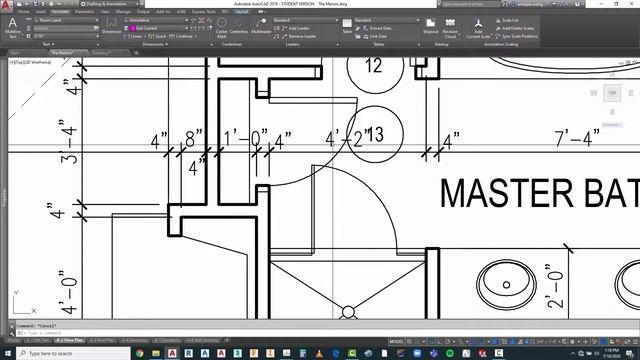Click the Windows Start button
The width and height of the screenshot is (640, 360).
click(x=8, y=353)
